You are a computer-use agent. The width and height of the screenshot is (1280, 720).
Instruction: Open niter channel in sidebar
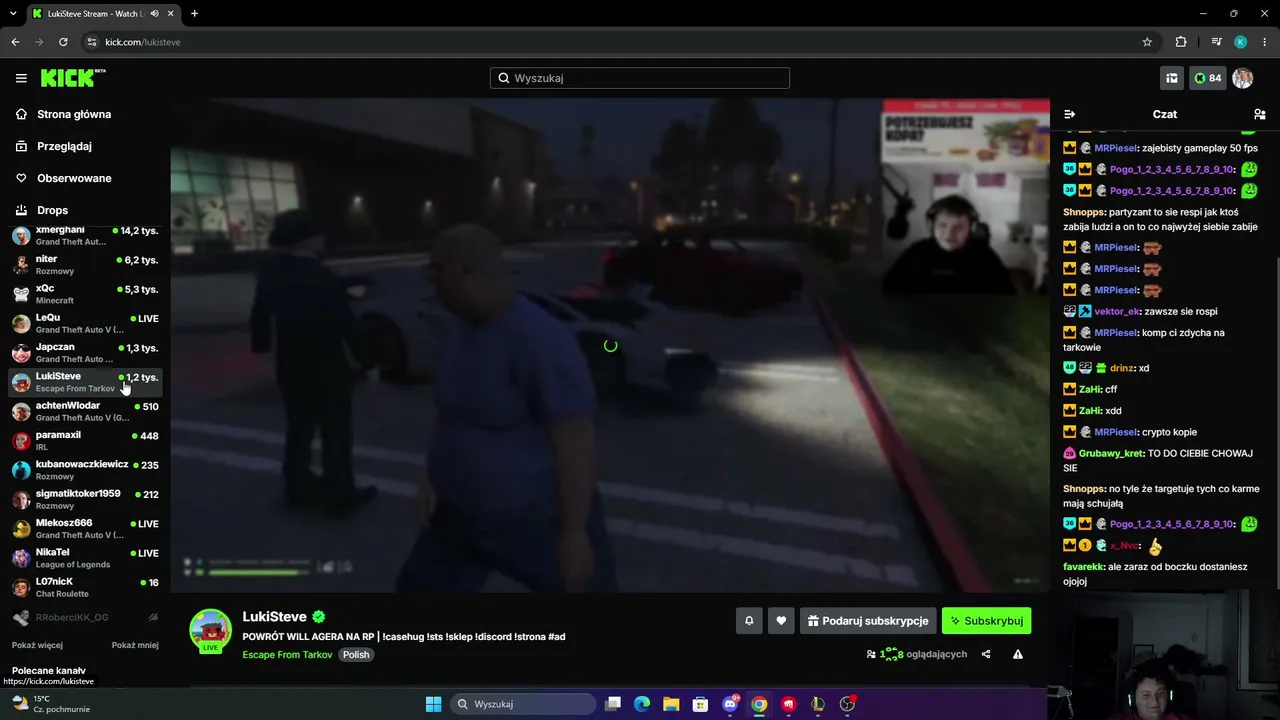(85, 265)
